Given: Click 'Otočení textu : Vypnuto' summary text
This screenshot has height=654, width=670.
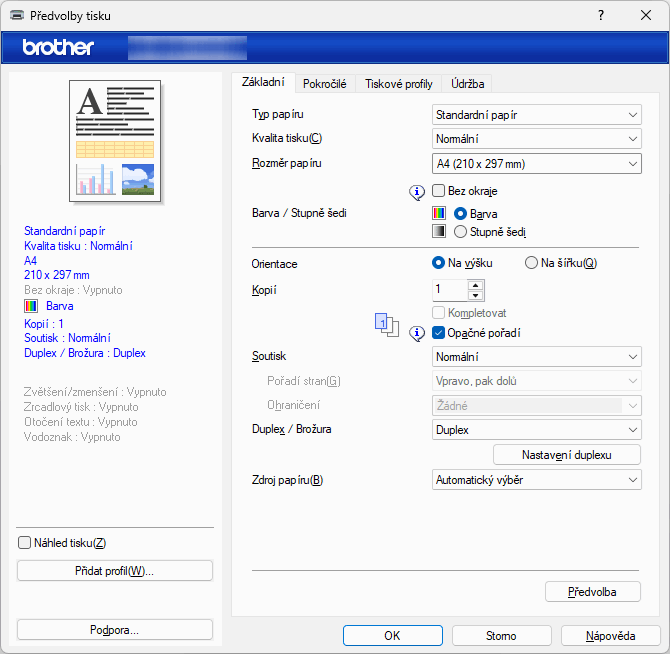Looking at the screenshot, I should (x=81, y=422).
